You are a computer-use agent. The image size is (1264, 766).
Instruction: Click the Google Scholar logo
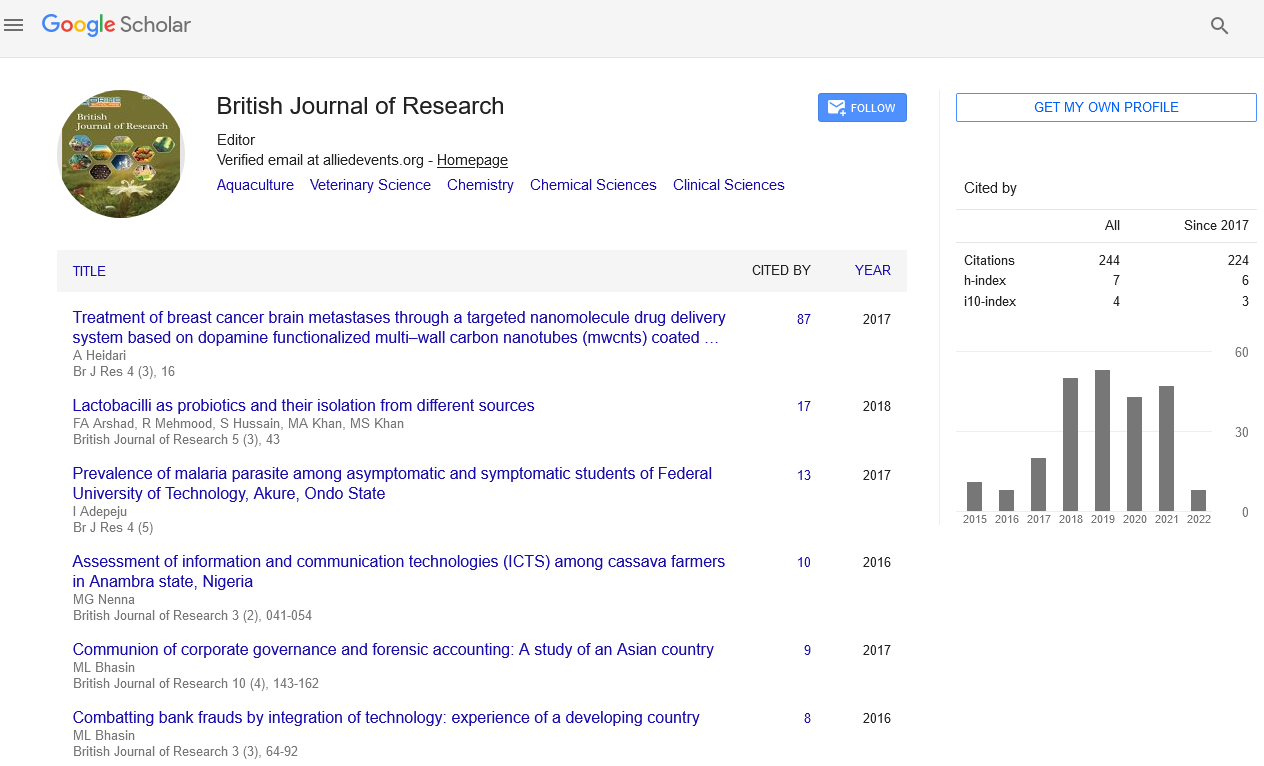point(116,26)
